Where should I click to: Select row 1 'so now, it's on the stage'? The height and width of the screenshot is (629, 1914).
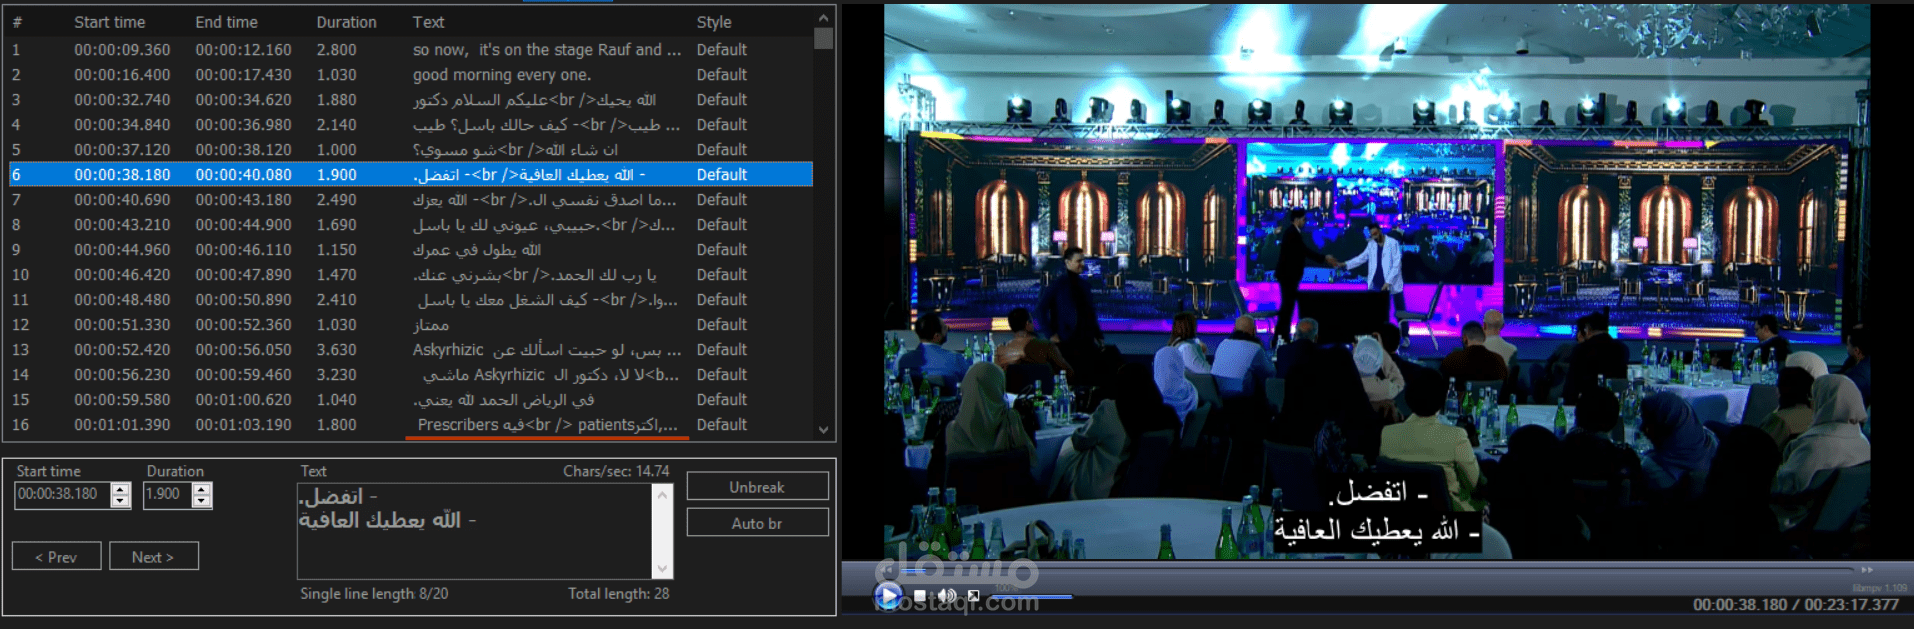[x=410, y=49]
